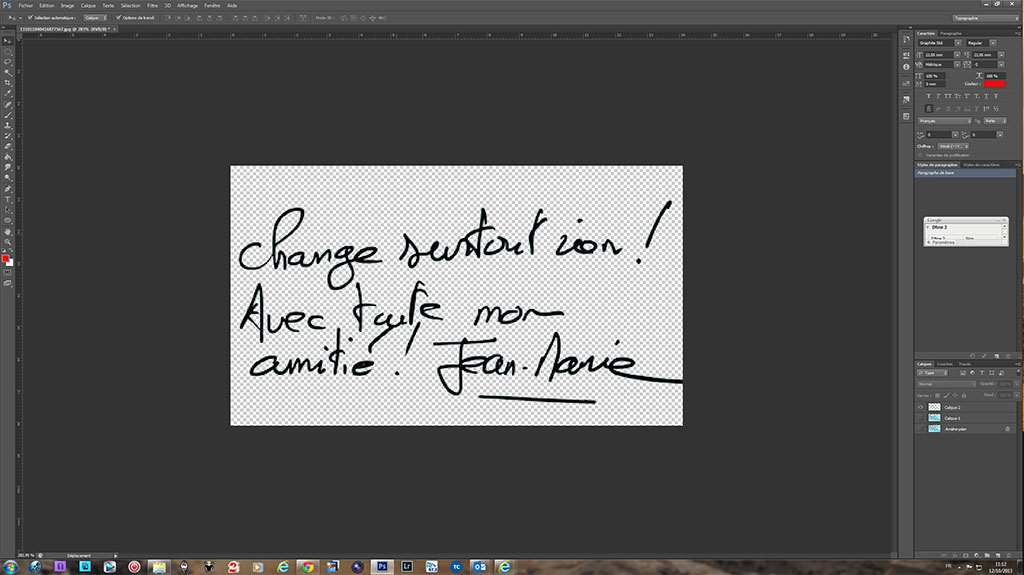This screenshot has height=575, width=1024.
Task: Open the font size dropdown arrow
Action: 957,55
